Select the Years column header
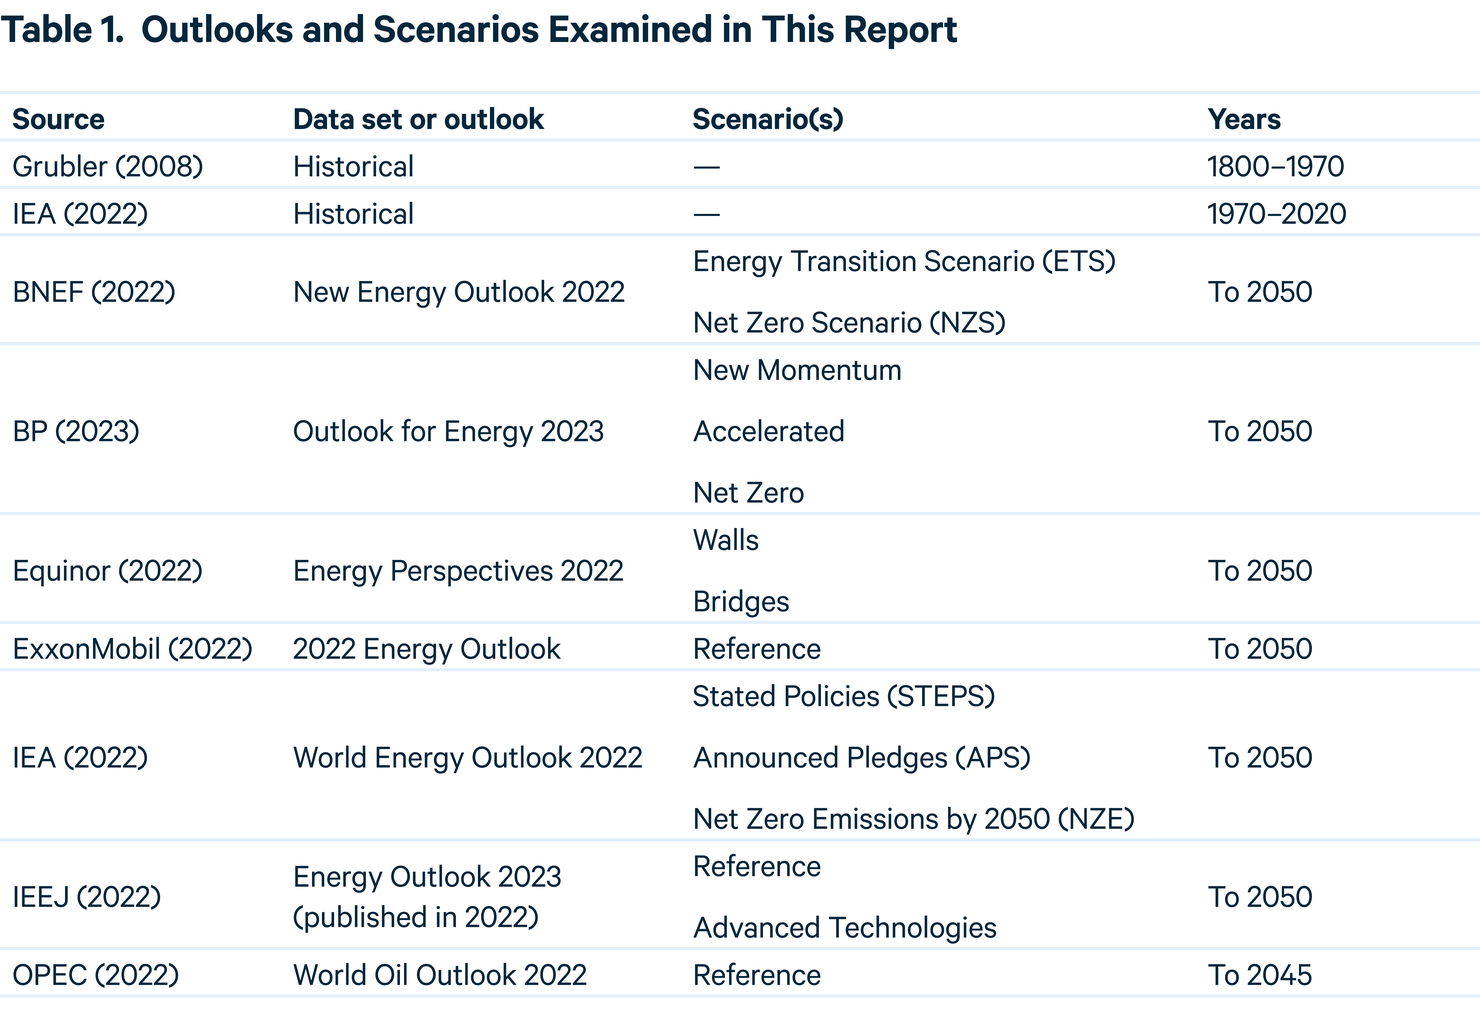1480x1012 pixels. pos(1244,119)
